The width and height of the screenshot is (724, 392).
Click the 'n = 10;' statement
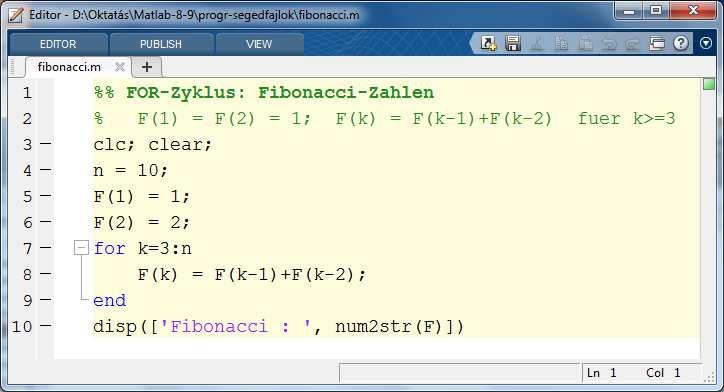coord(130,170)
